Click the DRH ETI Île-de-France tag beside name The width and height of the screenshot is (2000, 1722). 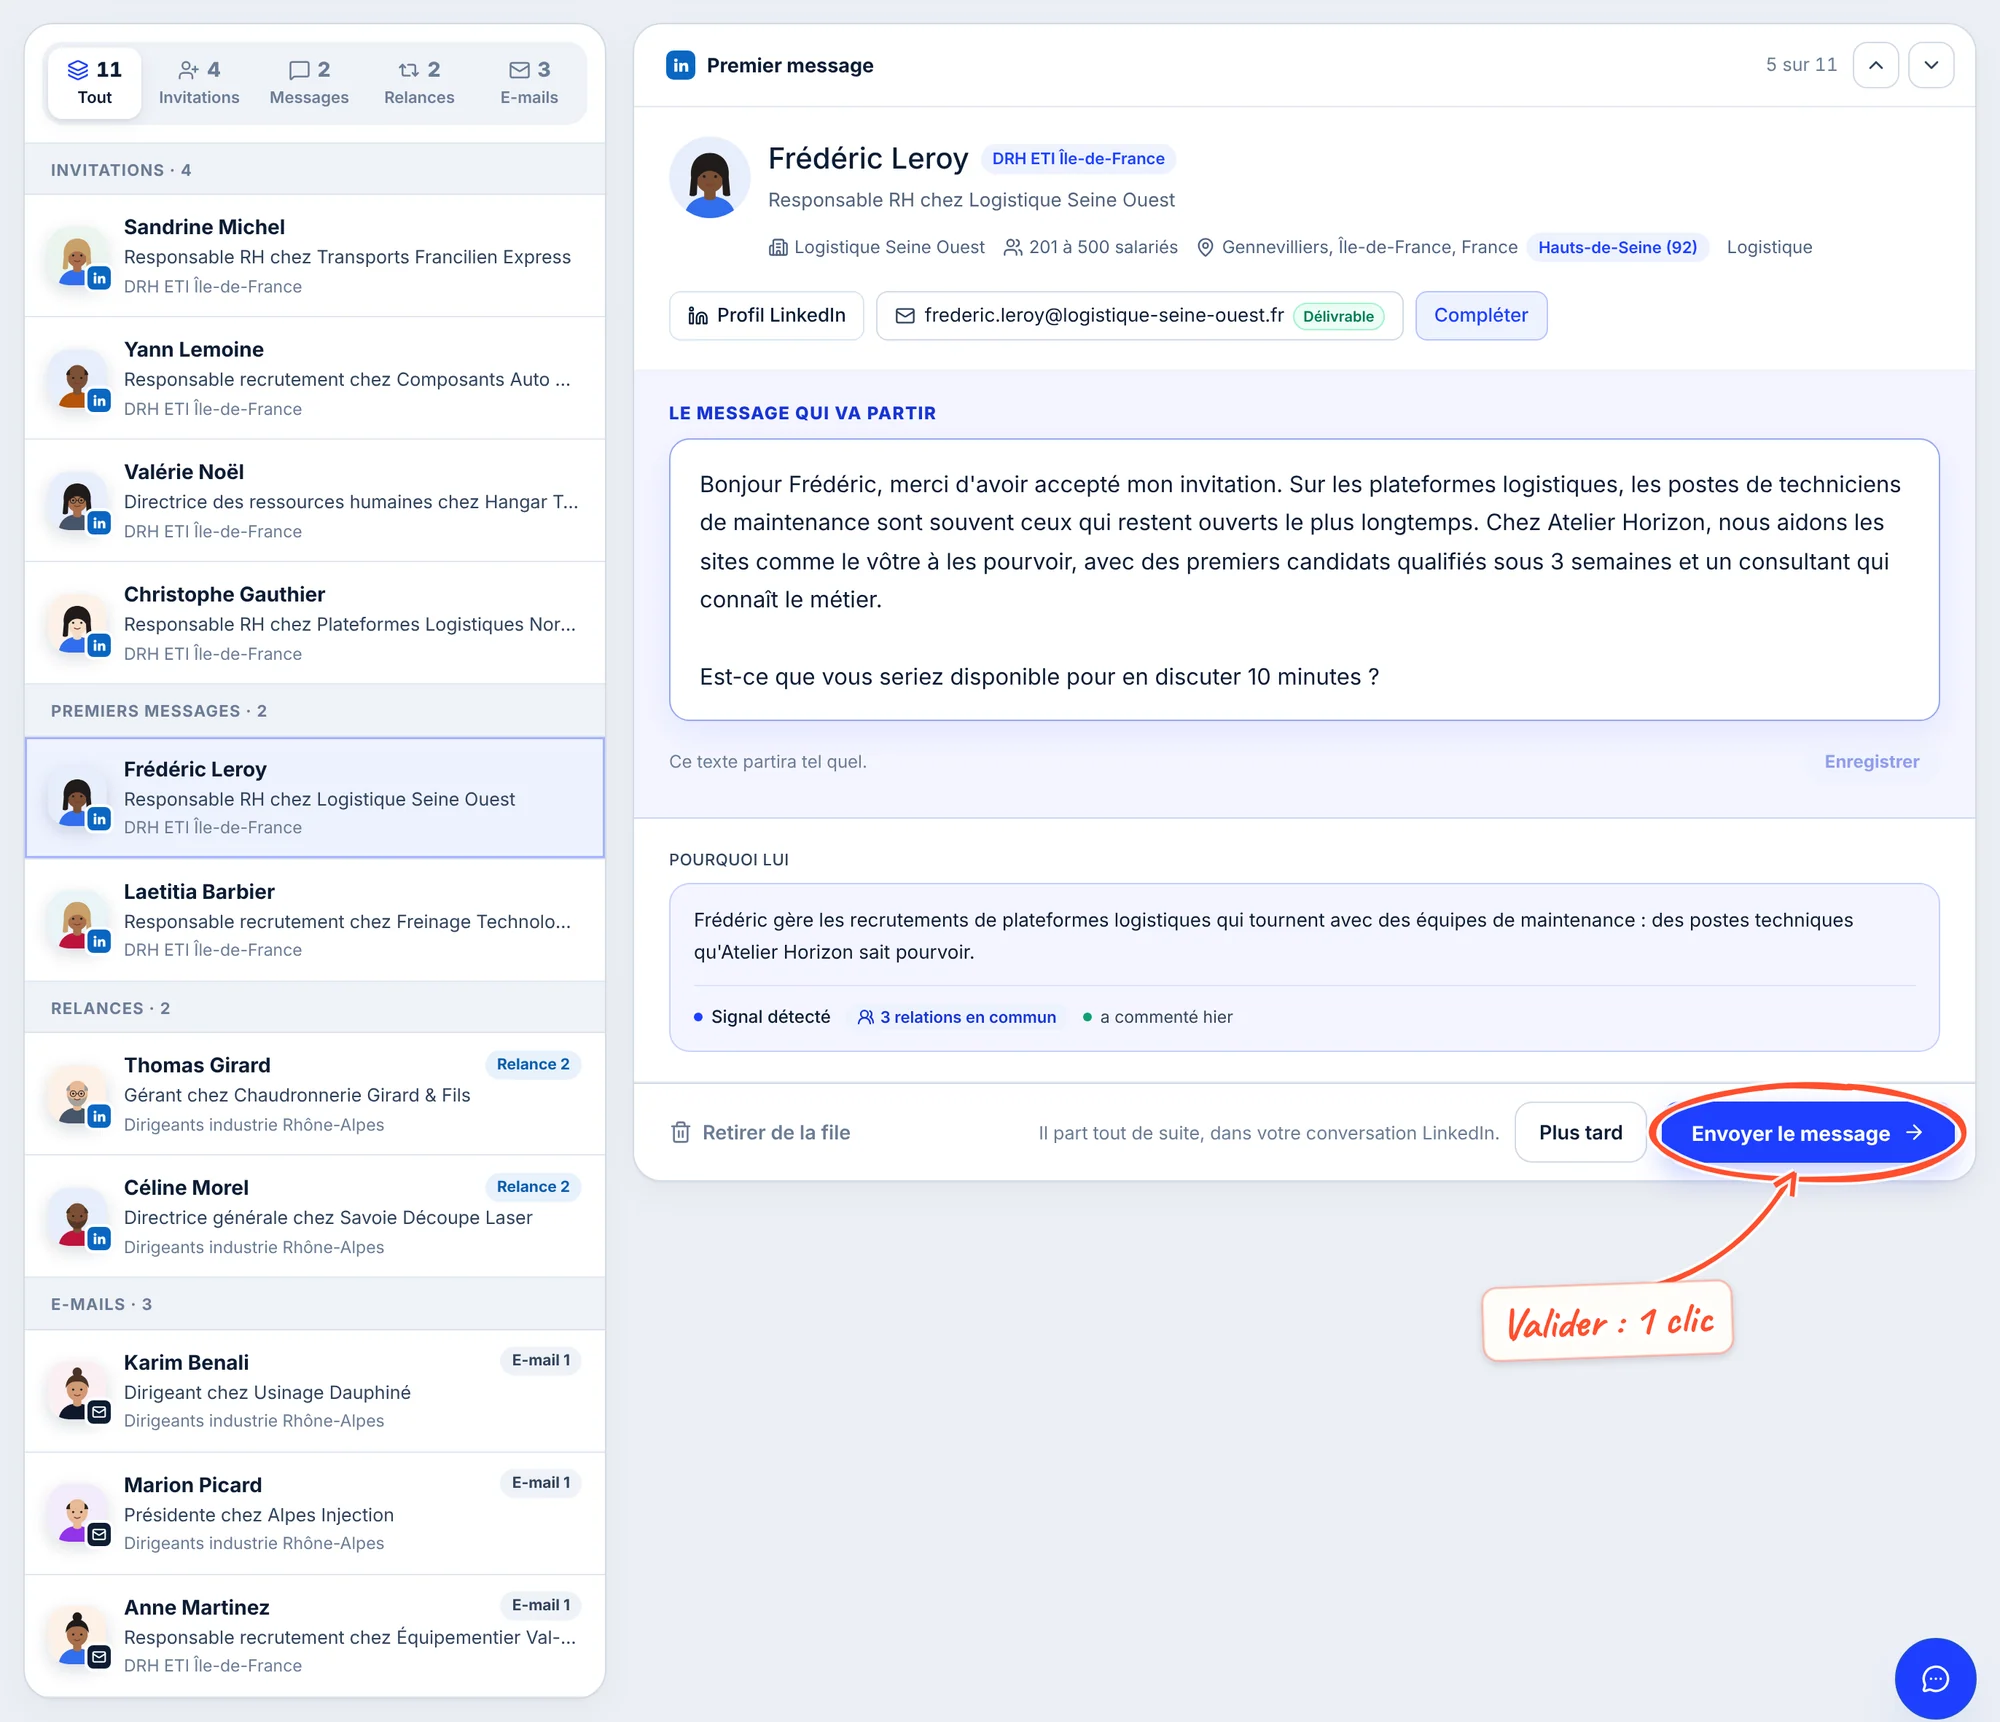click(x=1078, y=158)
